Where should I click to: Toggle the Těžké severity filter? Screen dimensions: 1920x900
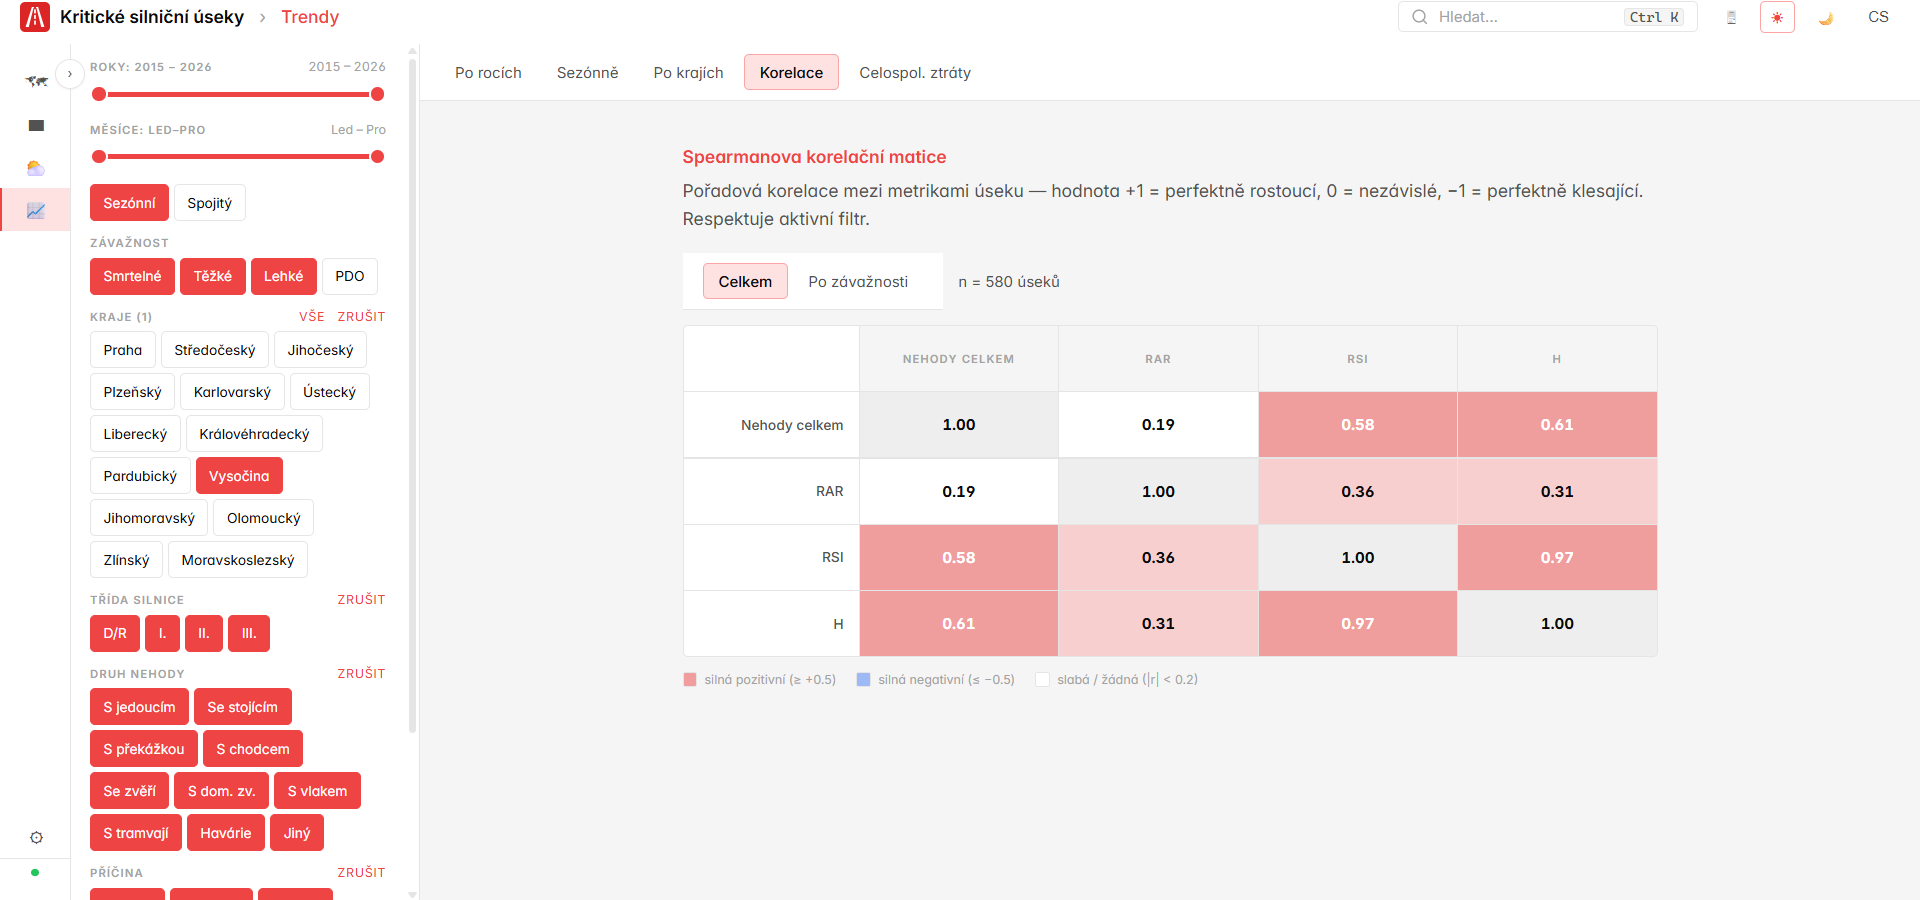coord(213,276)
